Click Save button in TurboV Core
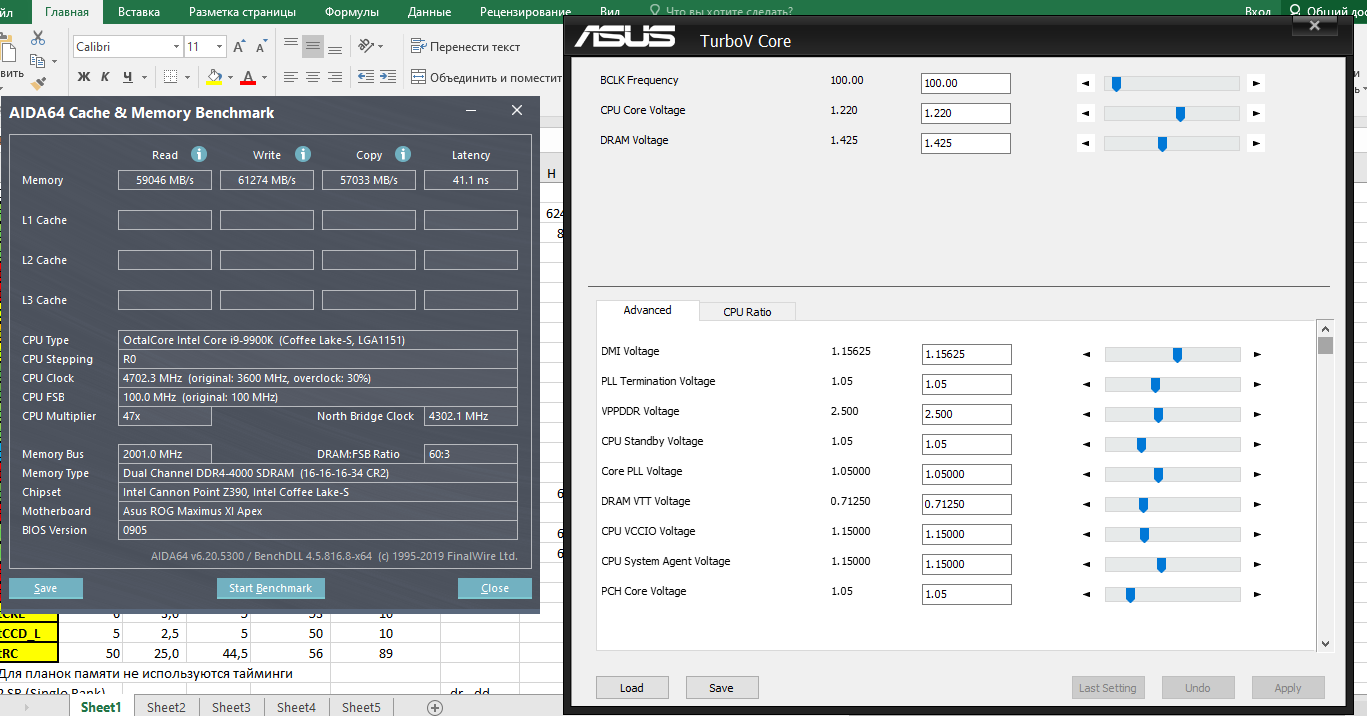This screenshot has width=1367, height=716. pos(722,688)
